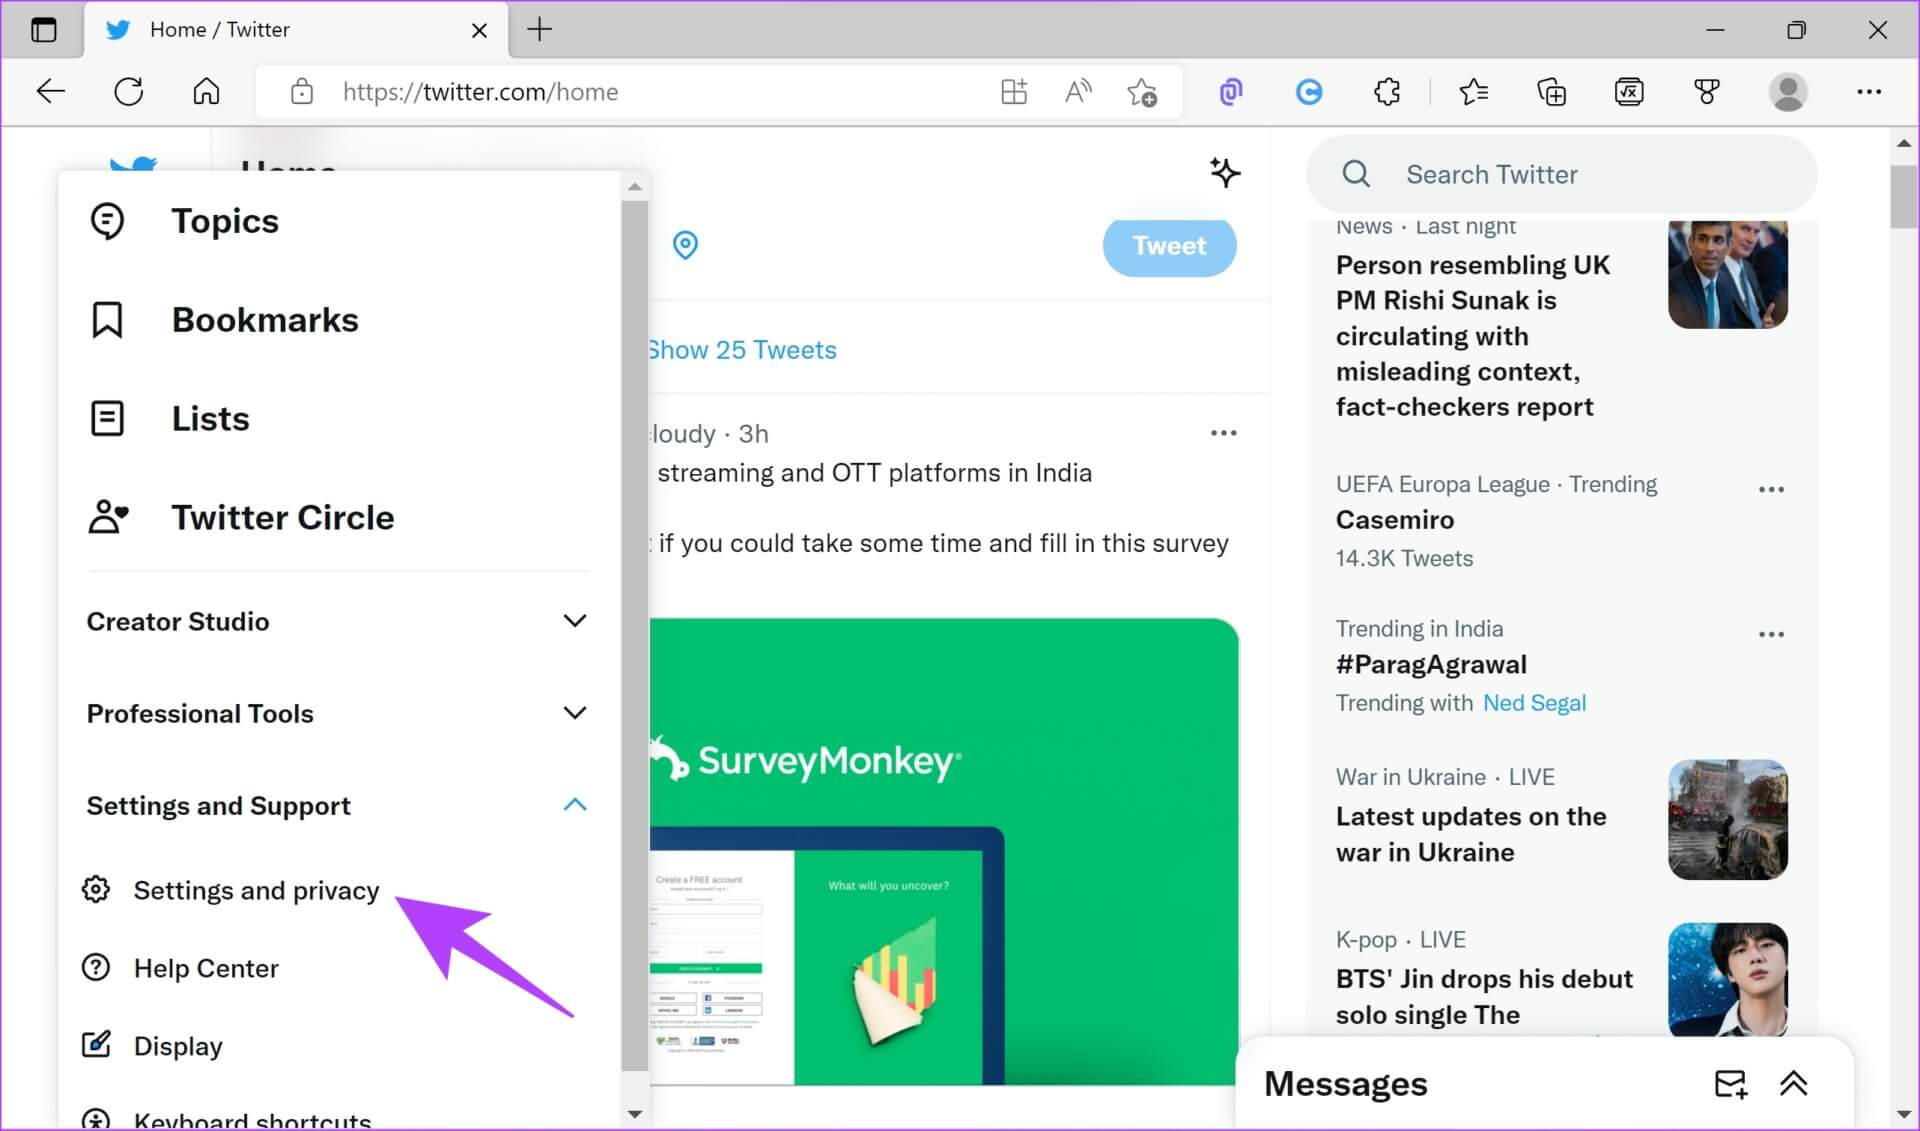Click the Settings and privacy gear icon

pyautogui.click(x=98, y=890)
